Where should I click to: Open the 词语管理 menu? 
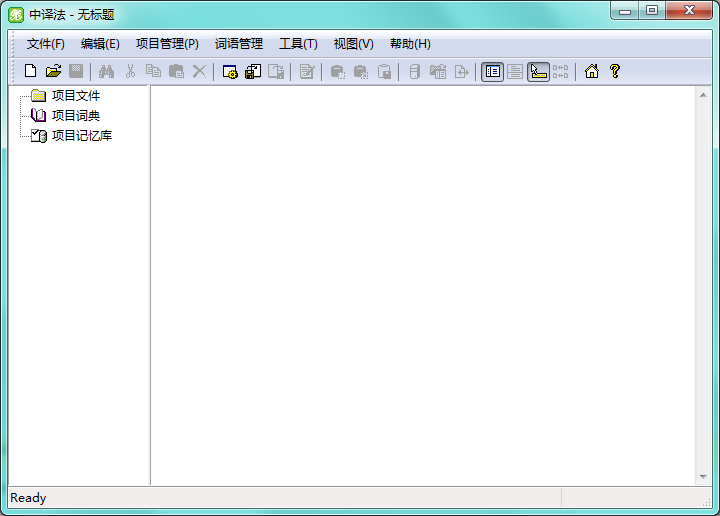pos(239,44)
